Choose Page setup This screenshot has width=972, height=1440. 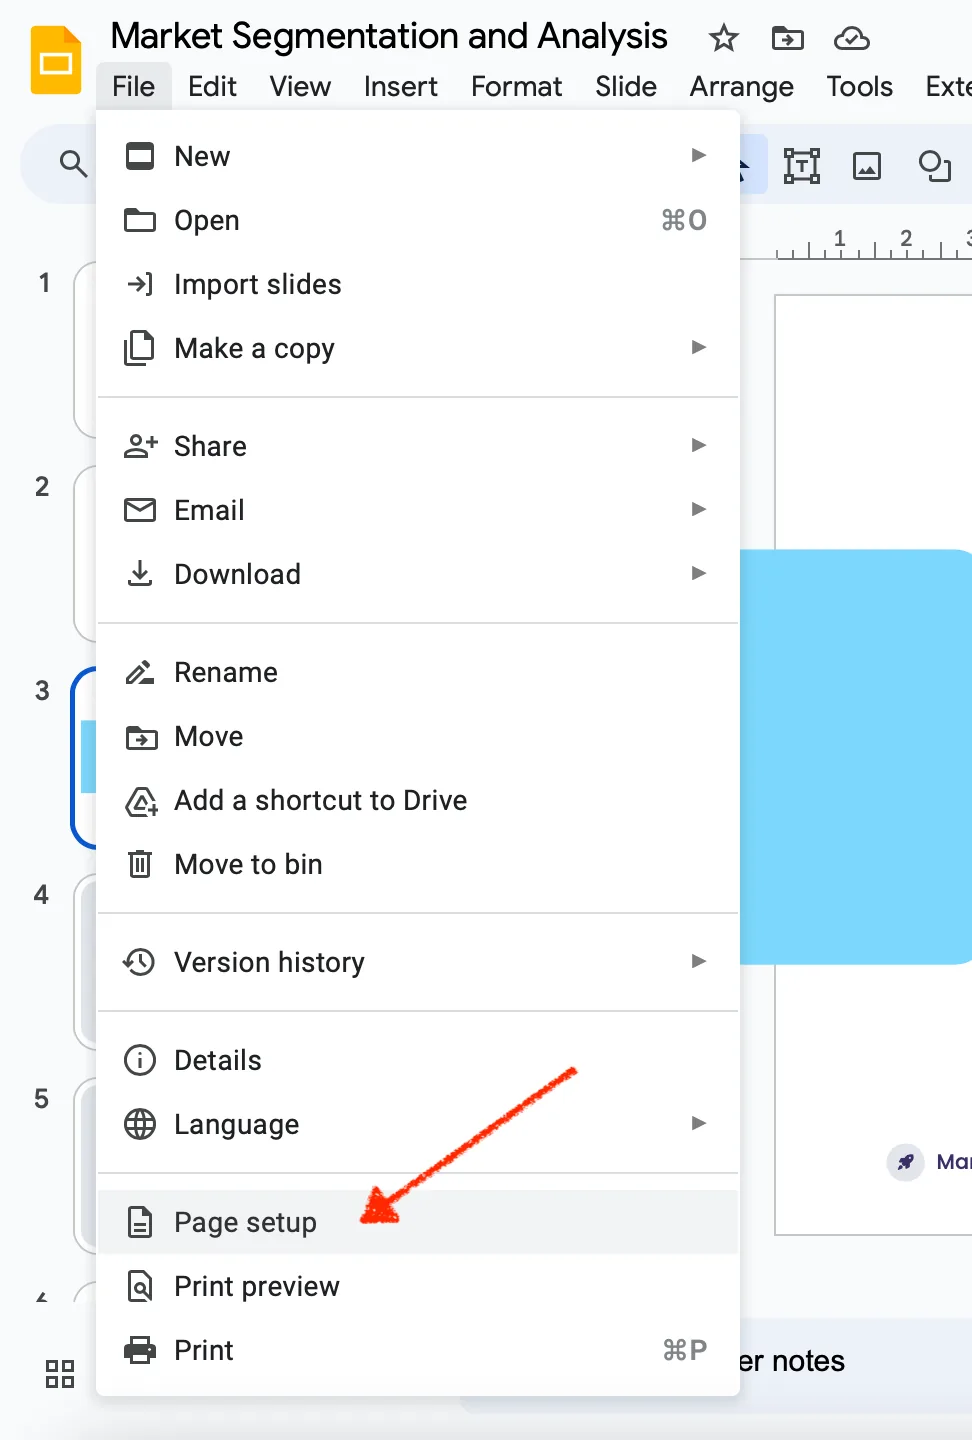coord(418,1222)
